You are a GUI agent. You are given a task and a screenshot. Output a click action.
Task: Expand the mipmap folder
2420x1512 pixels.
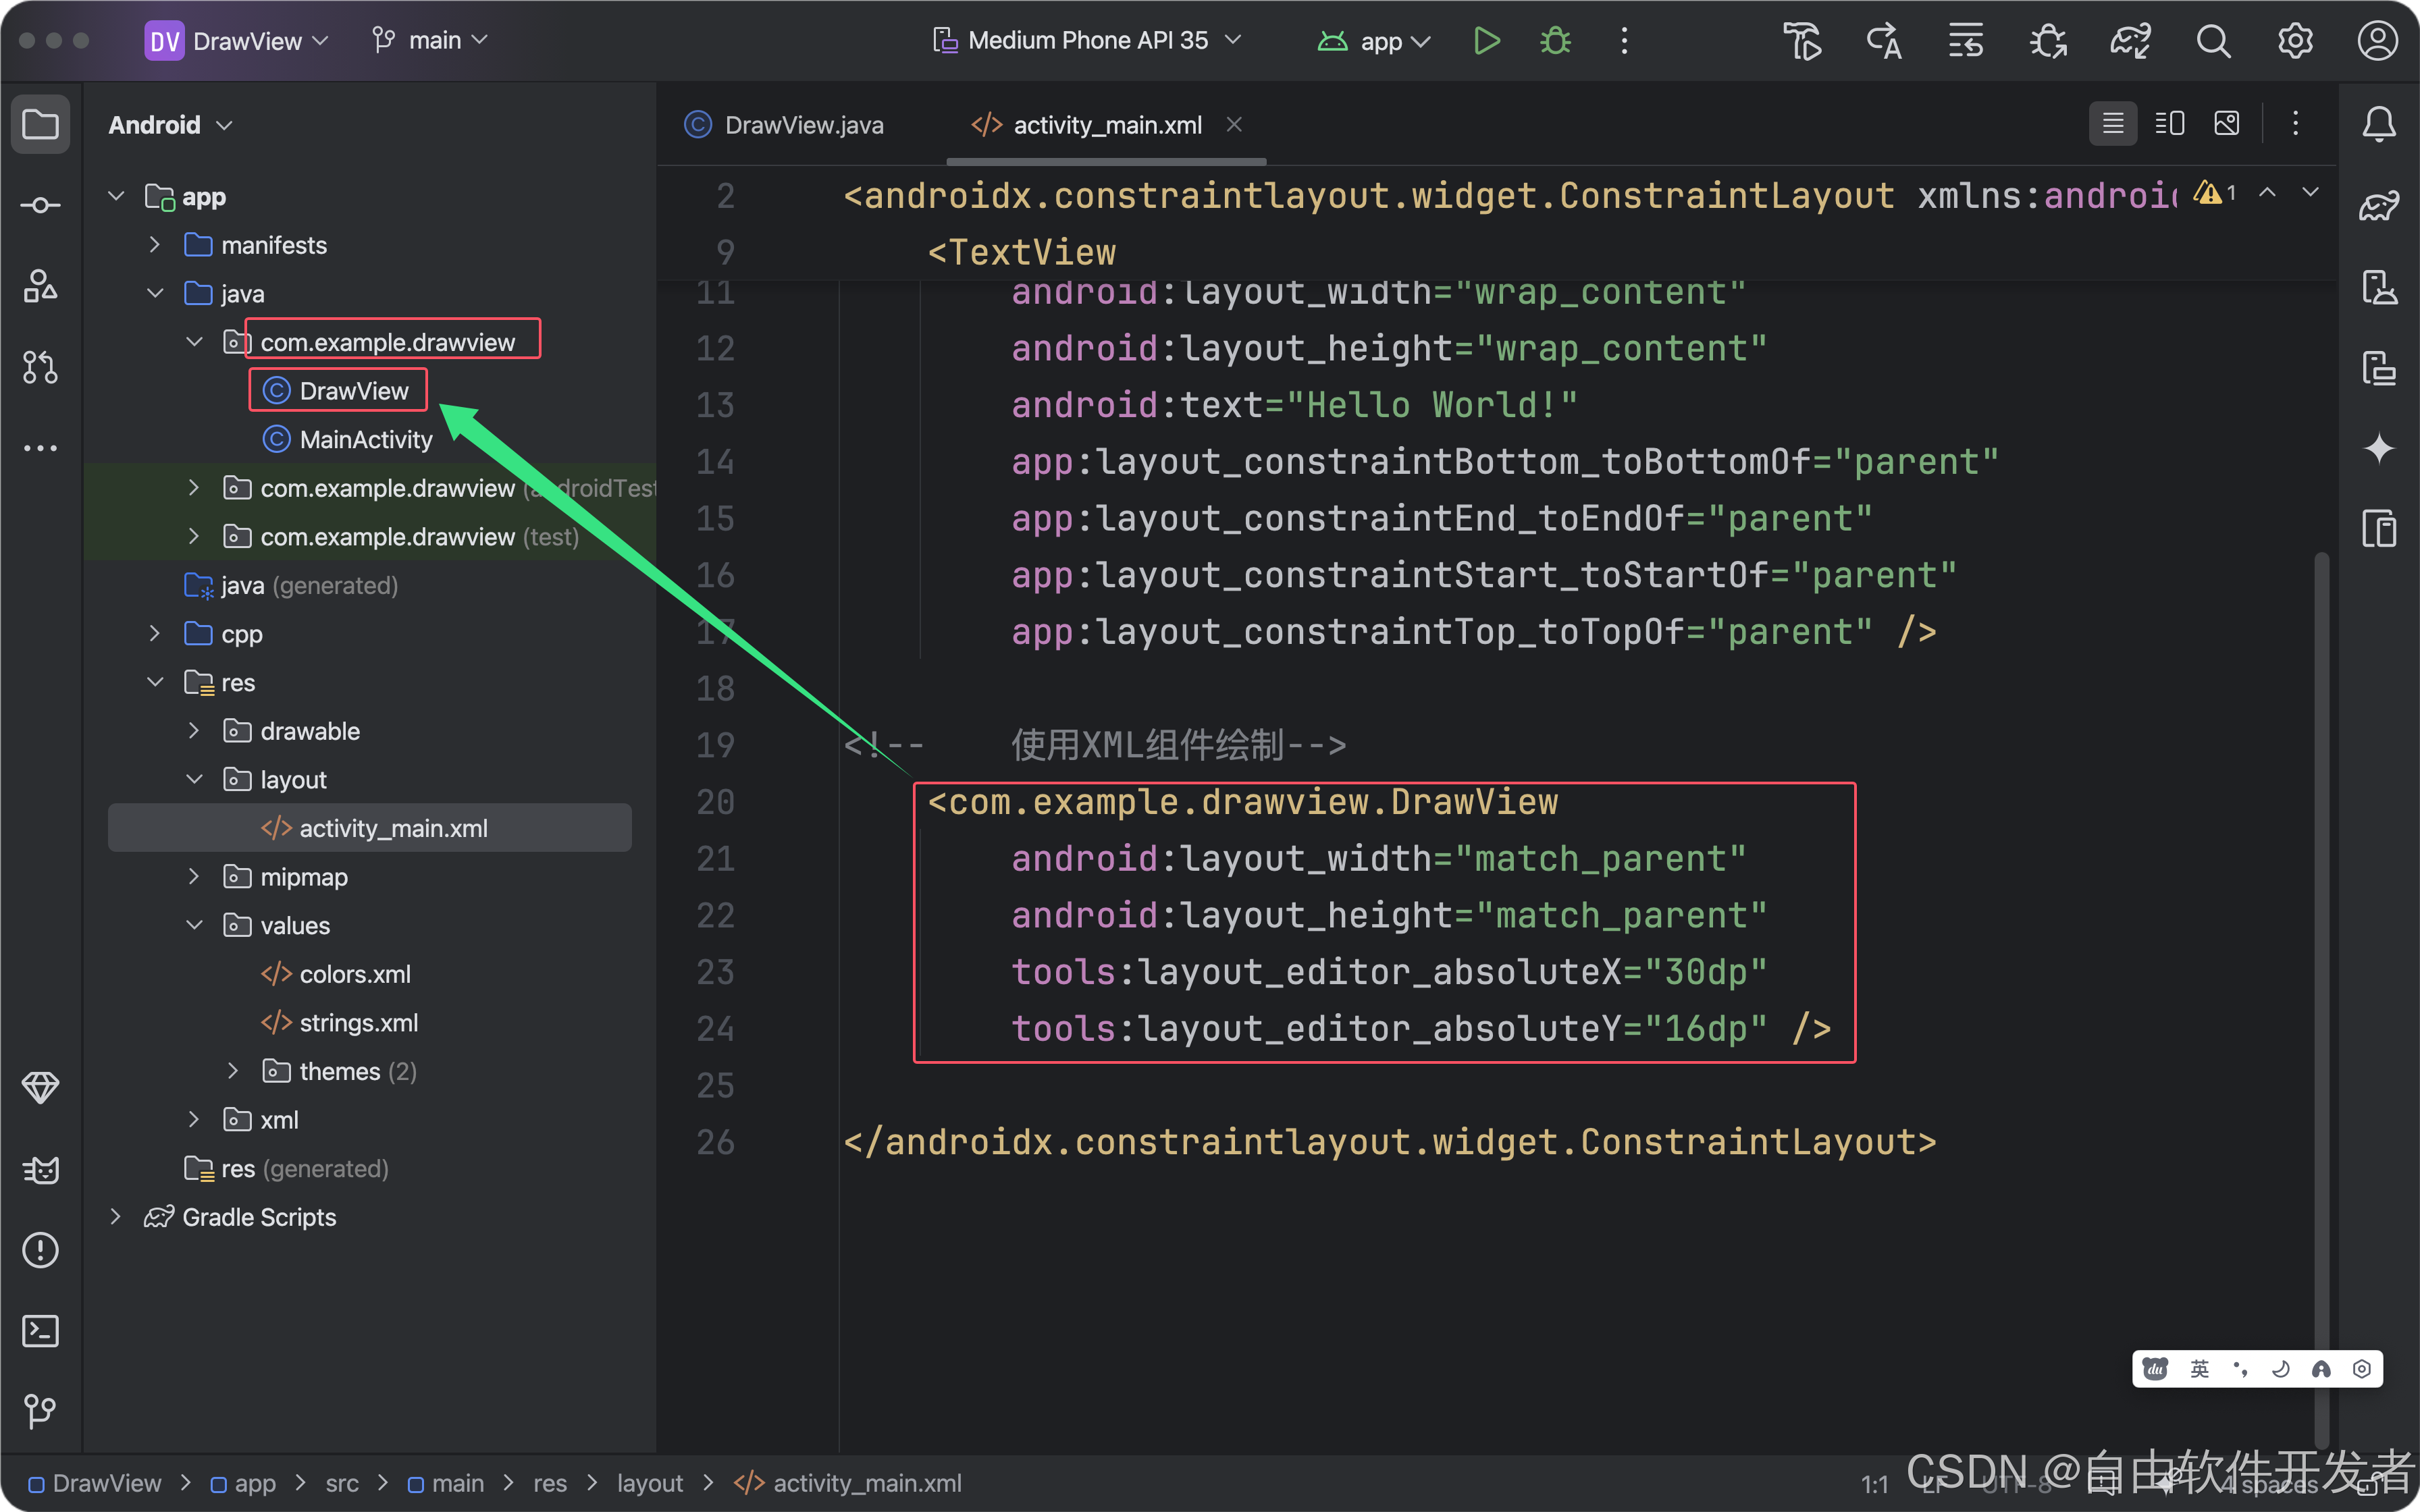194,877
